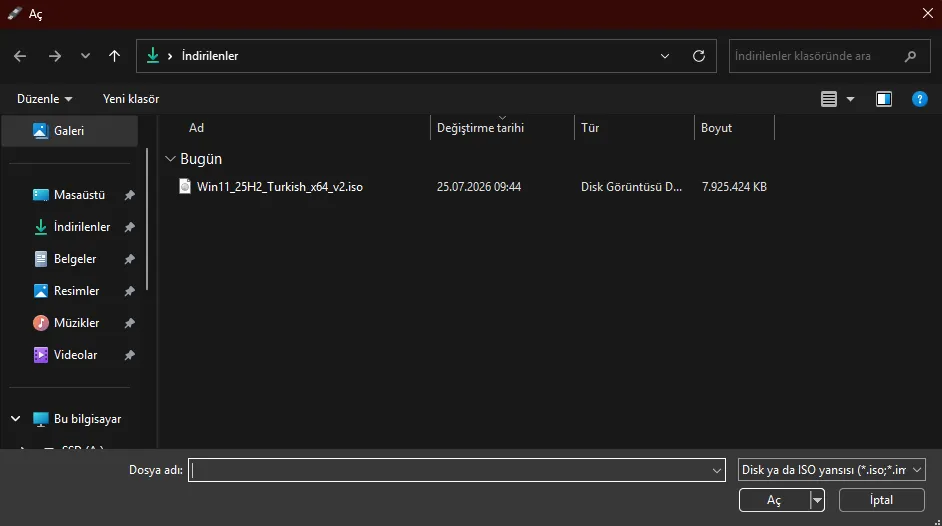Toggle the preview pane

point(884,99)
